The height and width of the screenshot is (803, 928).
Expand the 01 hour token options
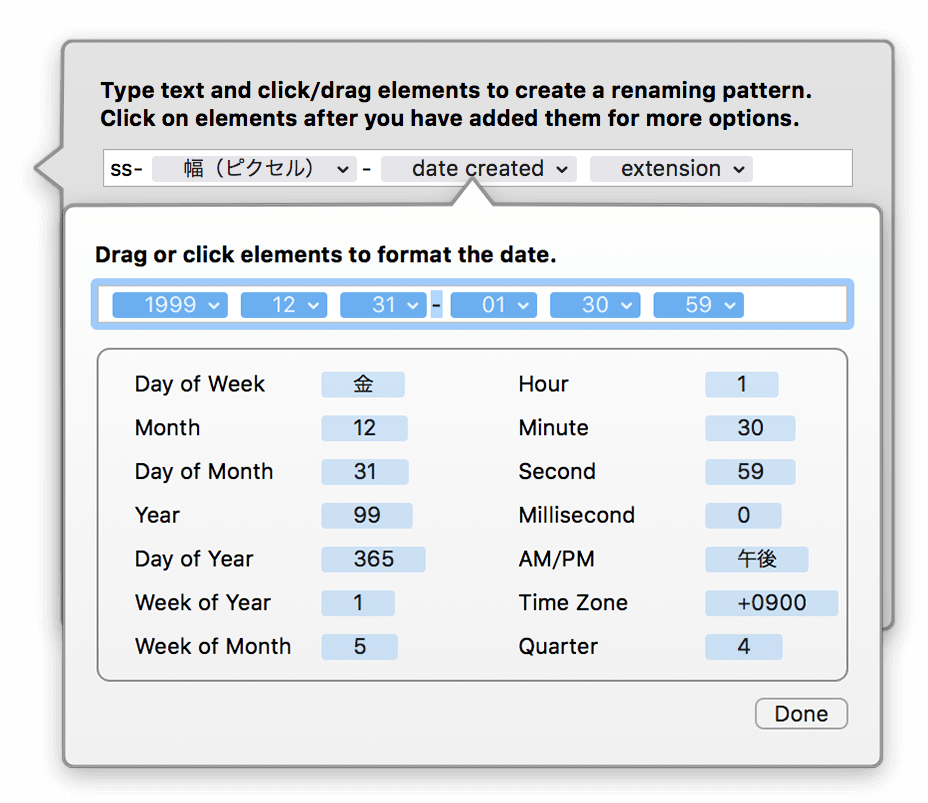click(x=494, y=305)
